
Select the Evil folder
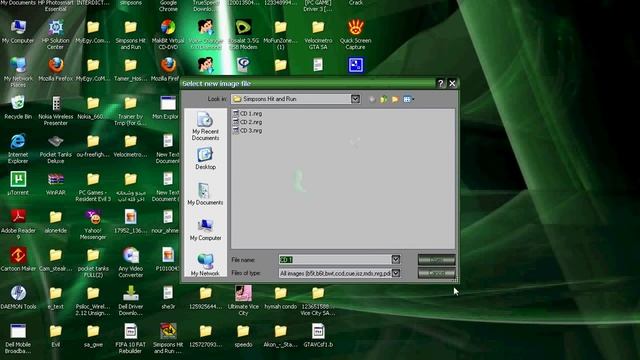pos(56,335)
